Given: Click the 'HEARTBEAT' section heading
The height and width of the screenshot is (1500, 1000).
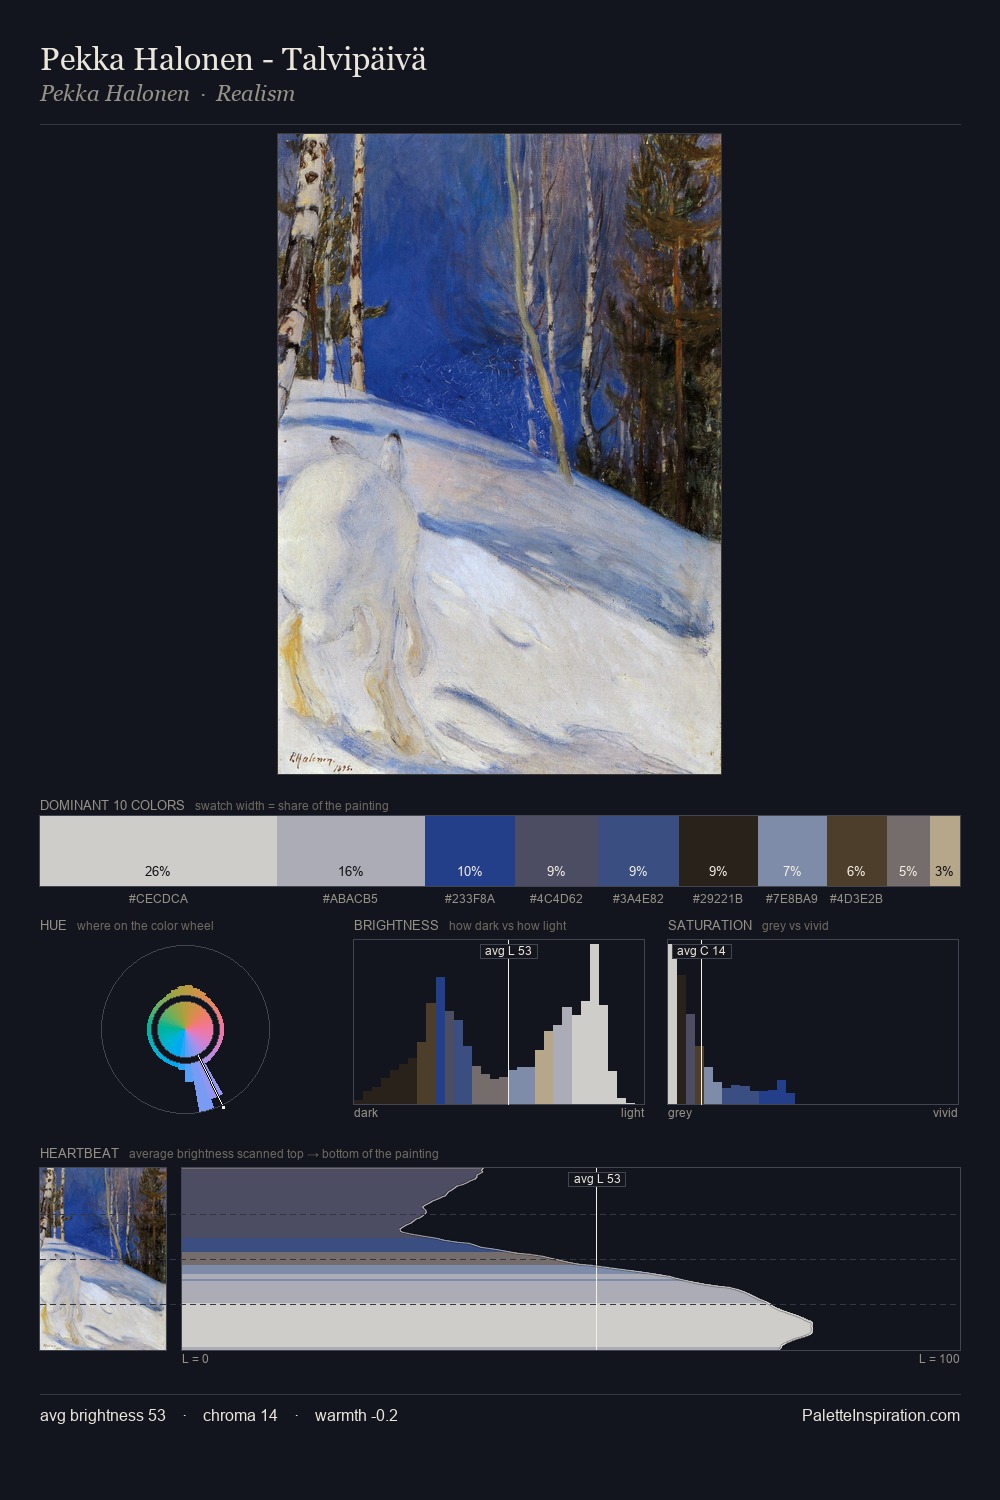Looking at the screenshot, I should (79, 1153).
